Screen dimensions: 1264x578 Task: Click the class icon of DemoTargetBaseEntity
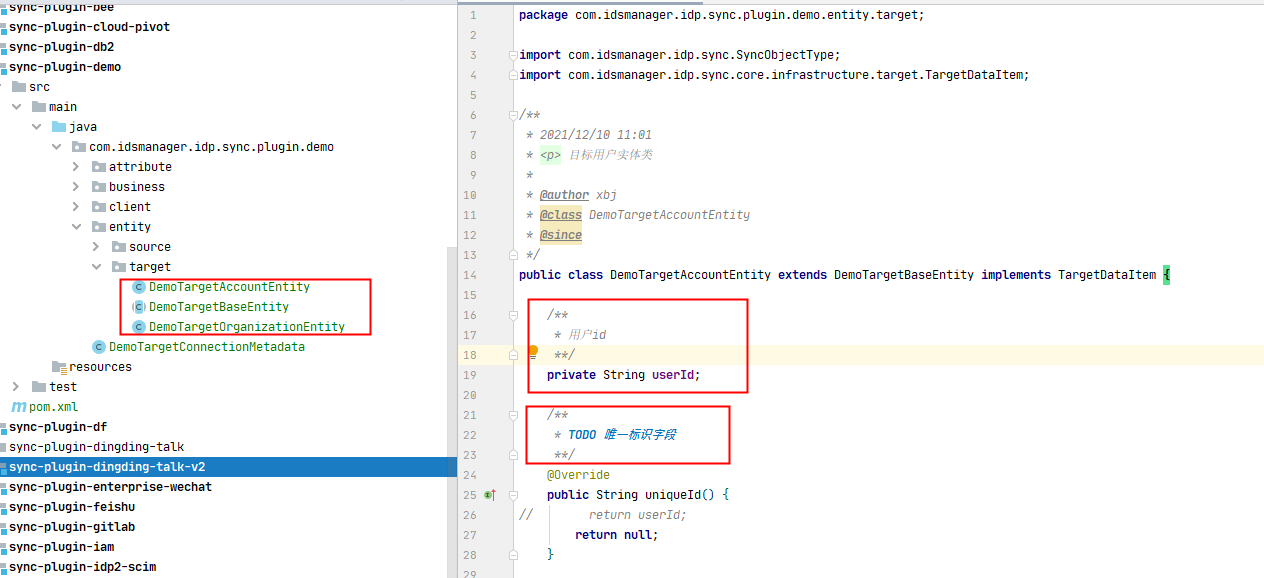(x=138, y=307)
